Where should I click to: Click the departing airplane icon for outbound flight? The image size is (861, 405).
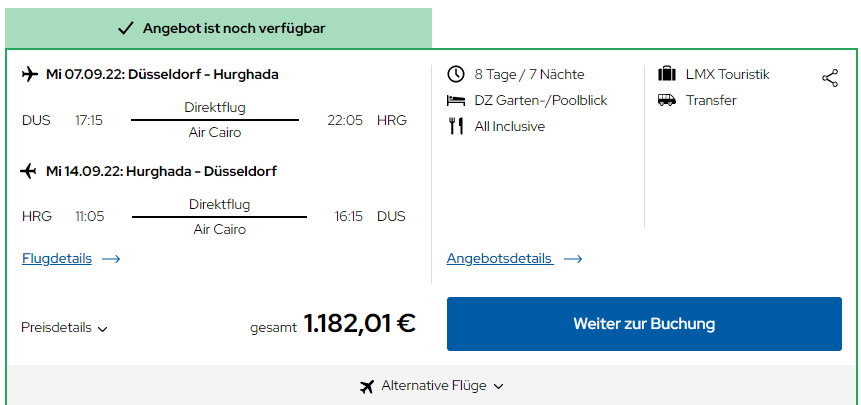coord(30,74)
